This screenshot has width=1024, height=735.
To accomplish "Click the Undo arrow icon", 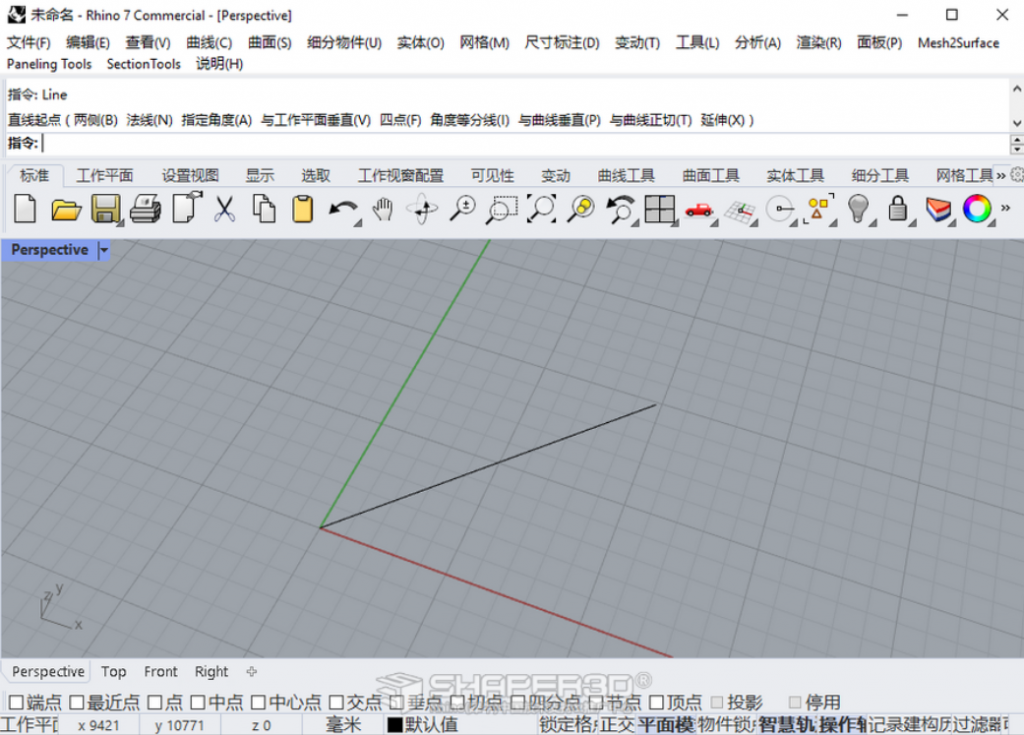I will (343, 209).
